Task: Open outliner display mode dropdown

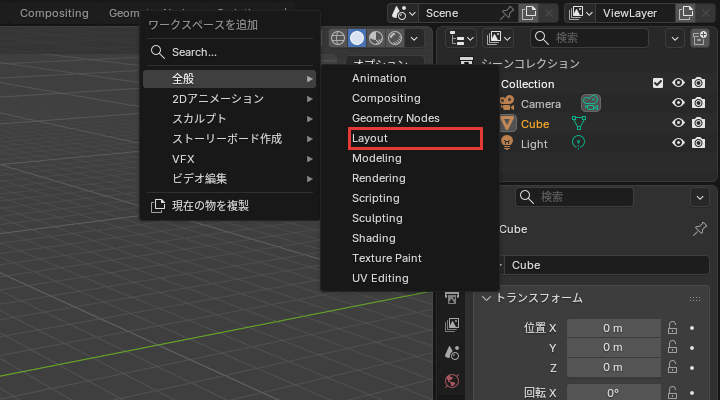Action: [x=498, y=39]
